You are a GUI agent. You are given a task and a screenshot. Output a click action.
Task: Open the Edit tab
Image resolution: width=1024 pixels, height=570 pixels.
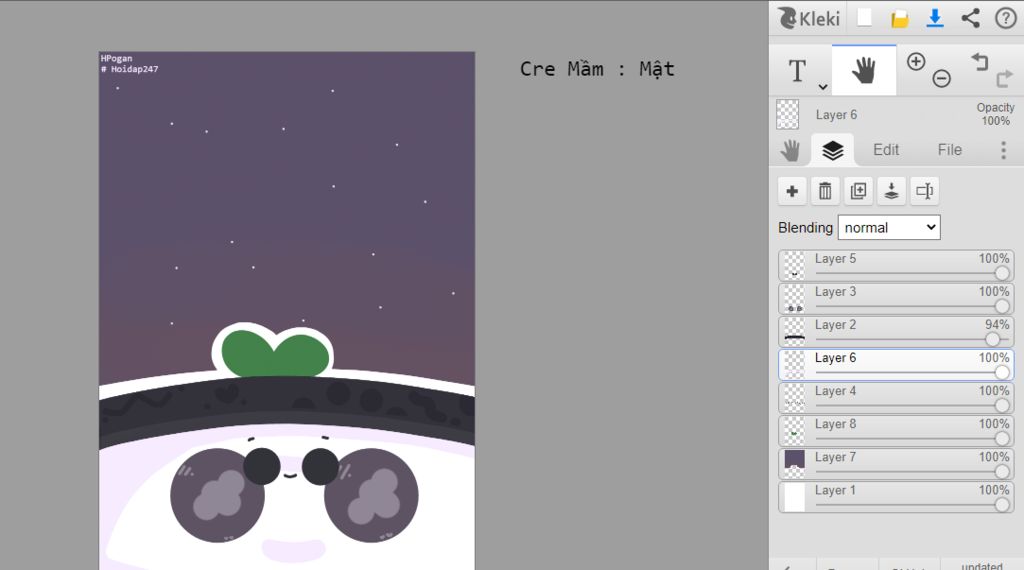pos(886,150)
